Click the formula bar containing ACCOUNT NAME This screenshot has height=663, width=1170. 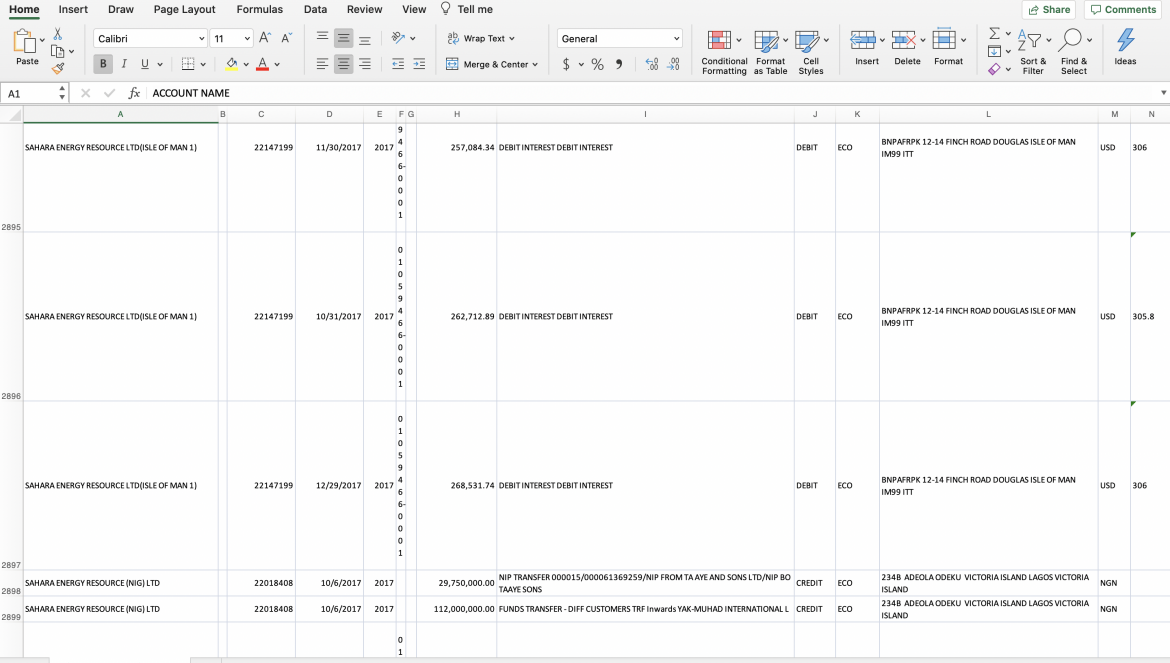click(x=653, y=93)
